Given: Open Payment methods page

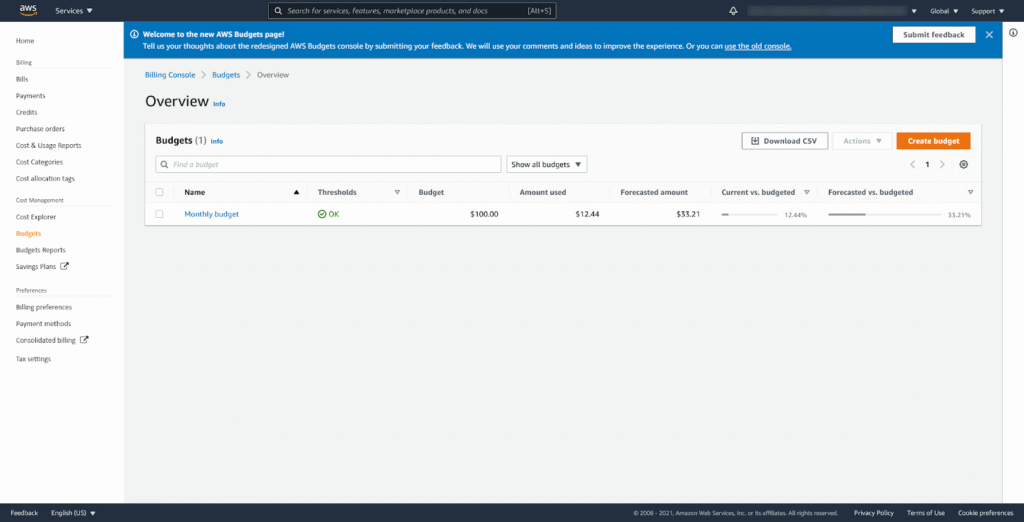Looking at the screenshot, I should (43, 323).
